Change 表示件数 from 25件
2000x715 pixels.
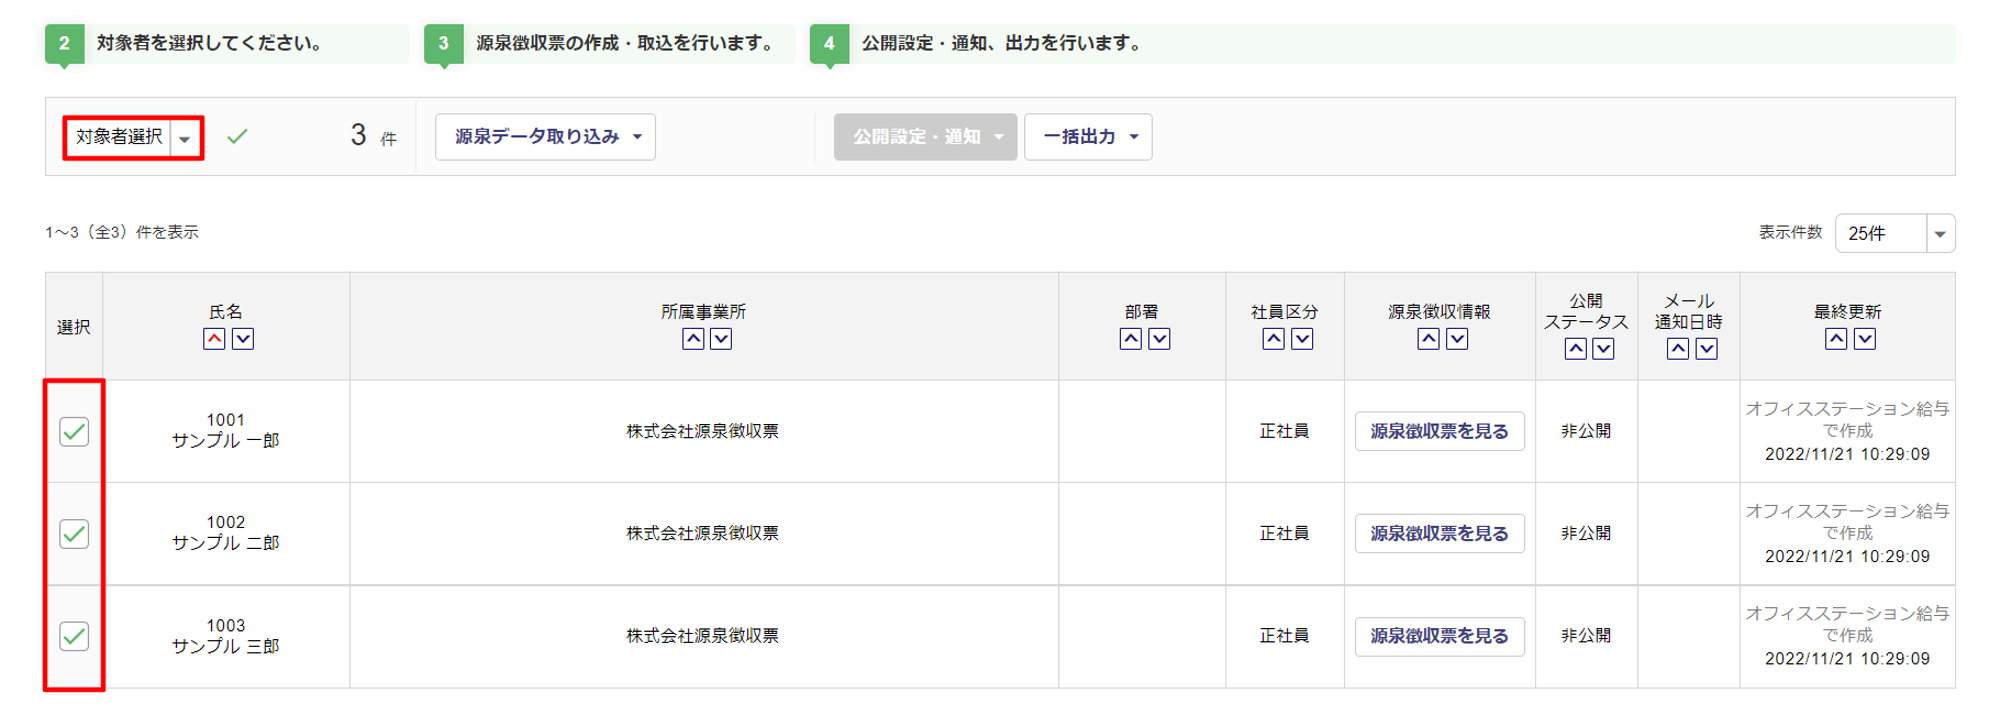click(1895, 233)
